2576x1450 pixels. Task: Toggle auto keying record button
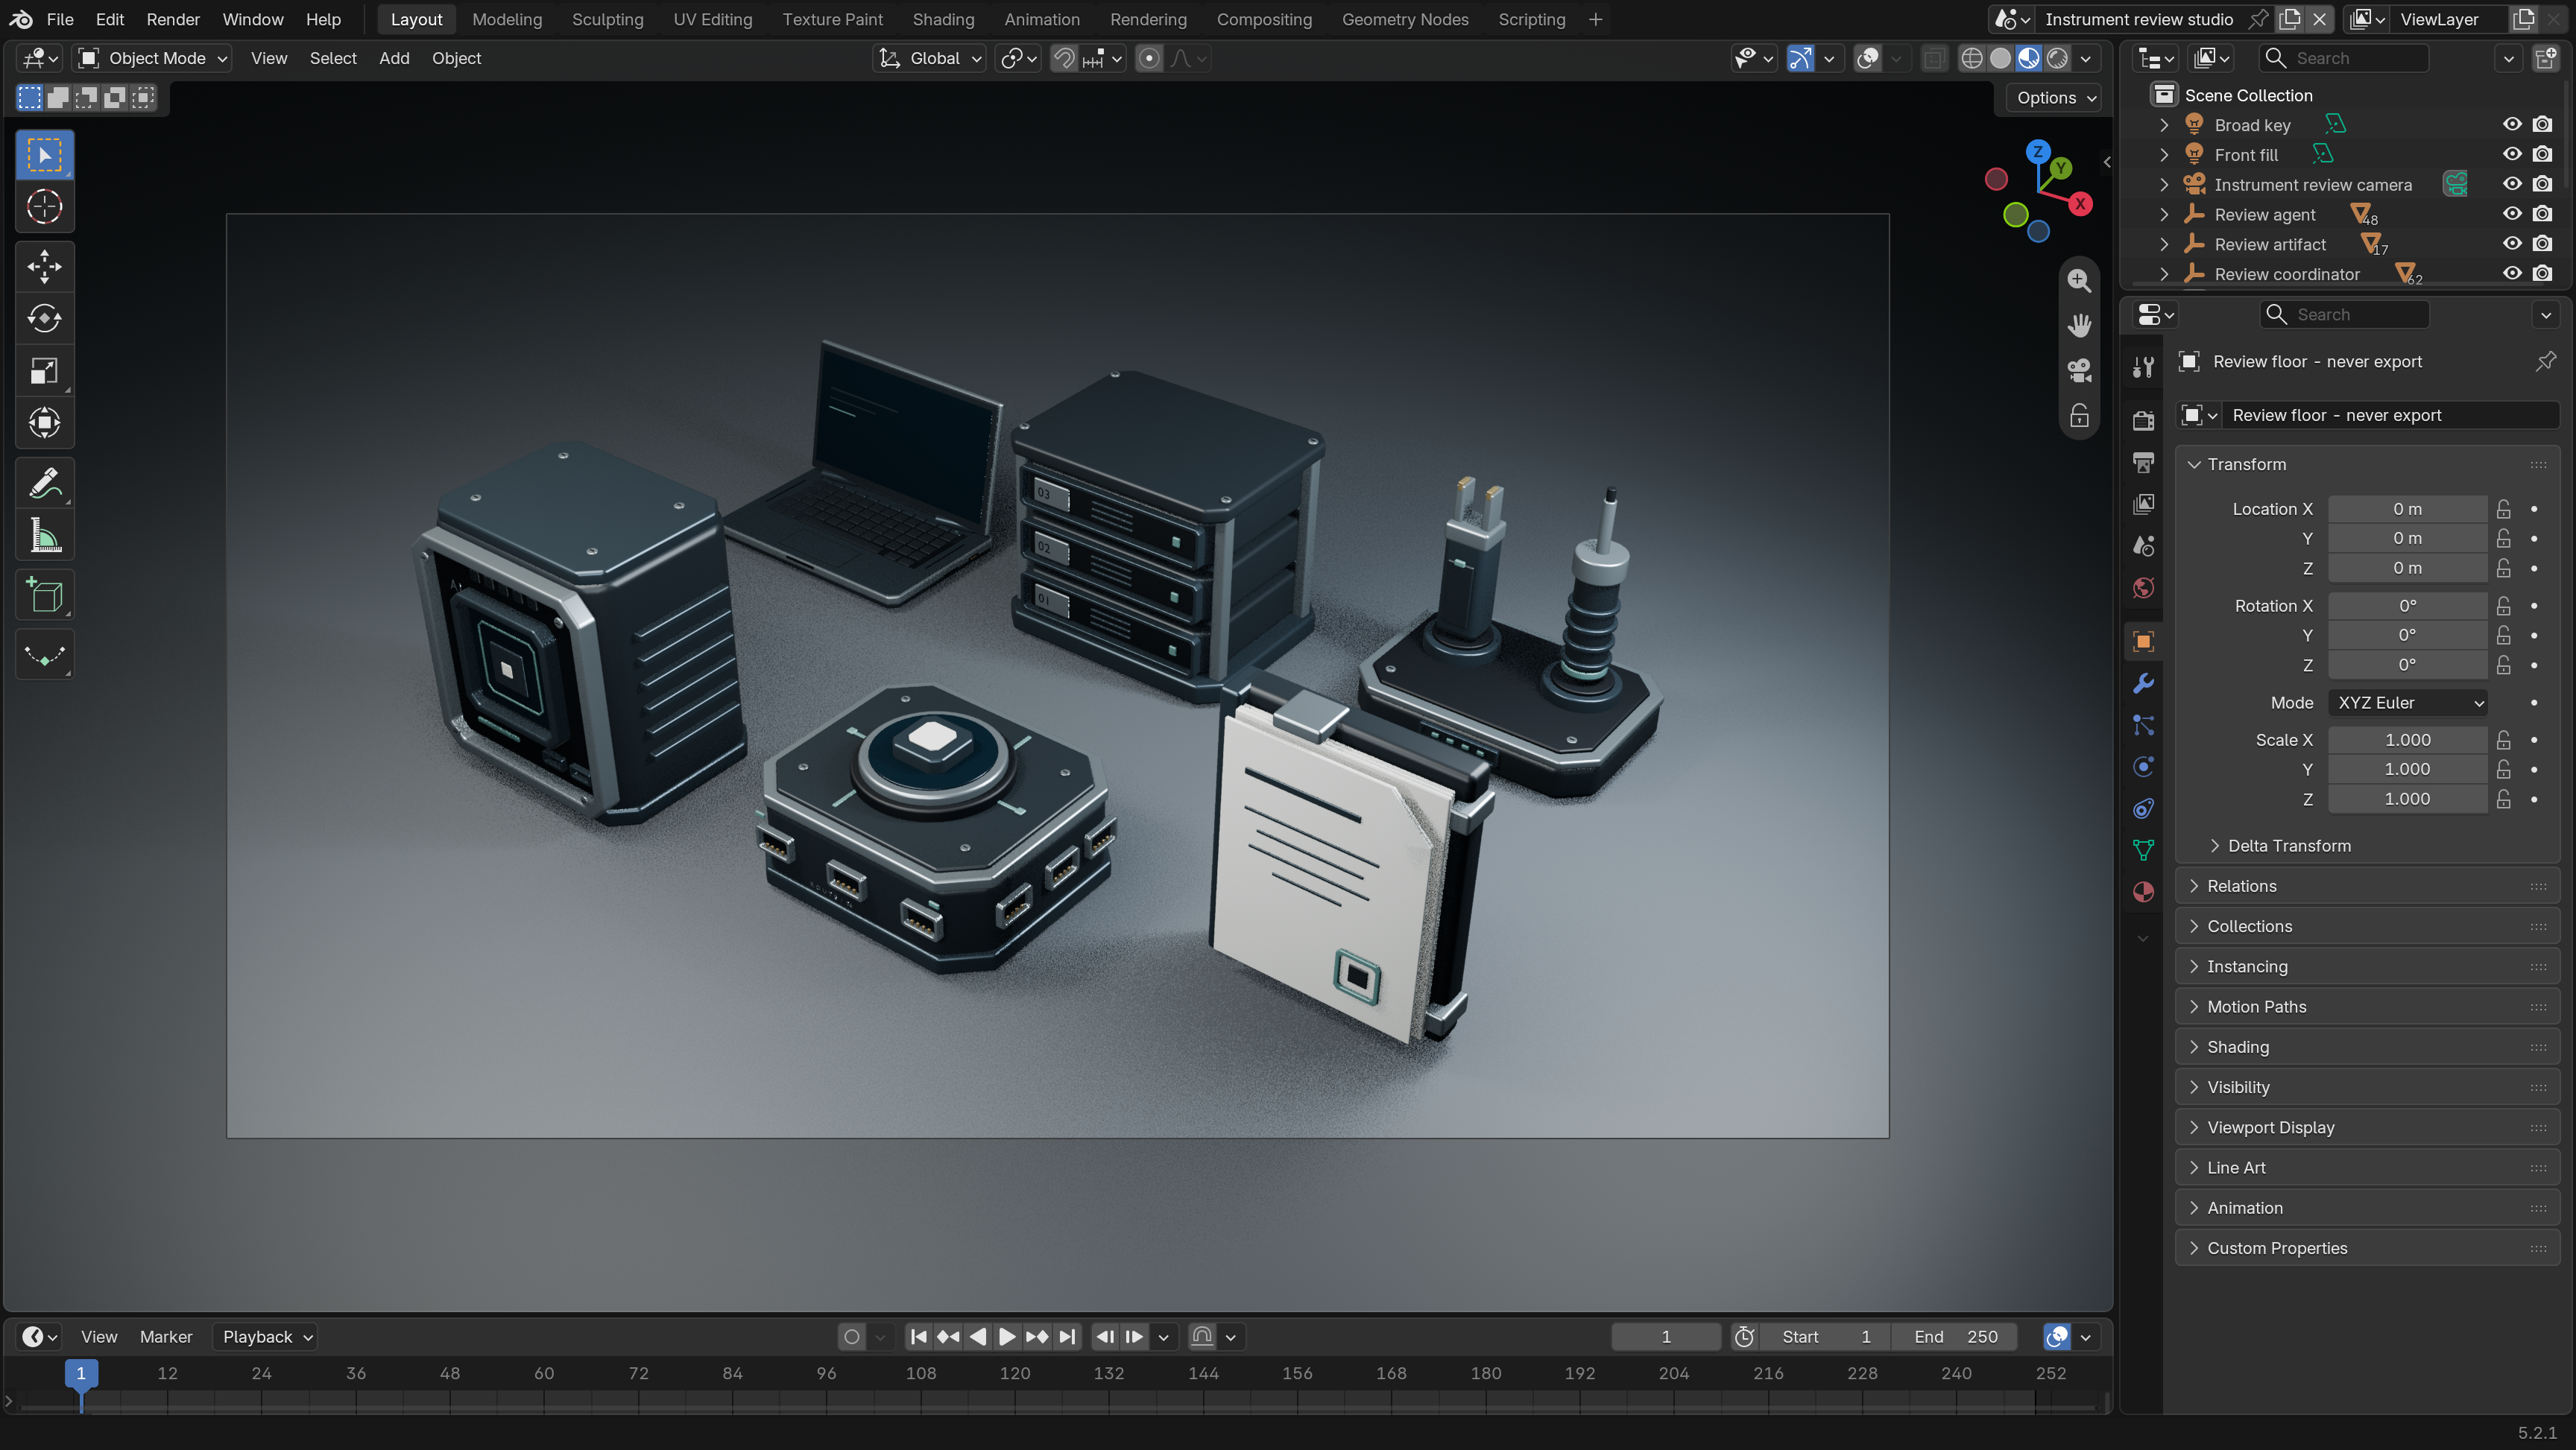click(851, 1337)
